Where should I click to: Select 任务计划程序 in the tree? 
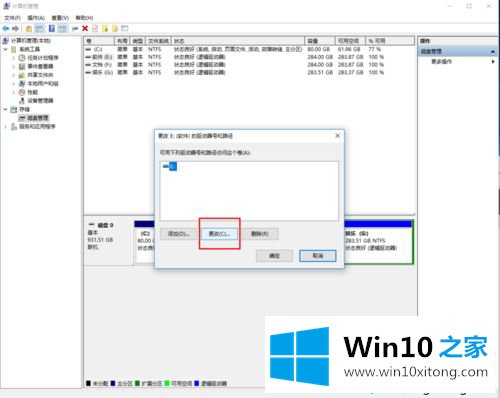click(x=43, y=58)
